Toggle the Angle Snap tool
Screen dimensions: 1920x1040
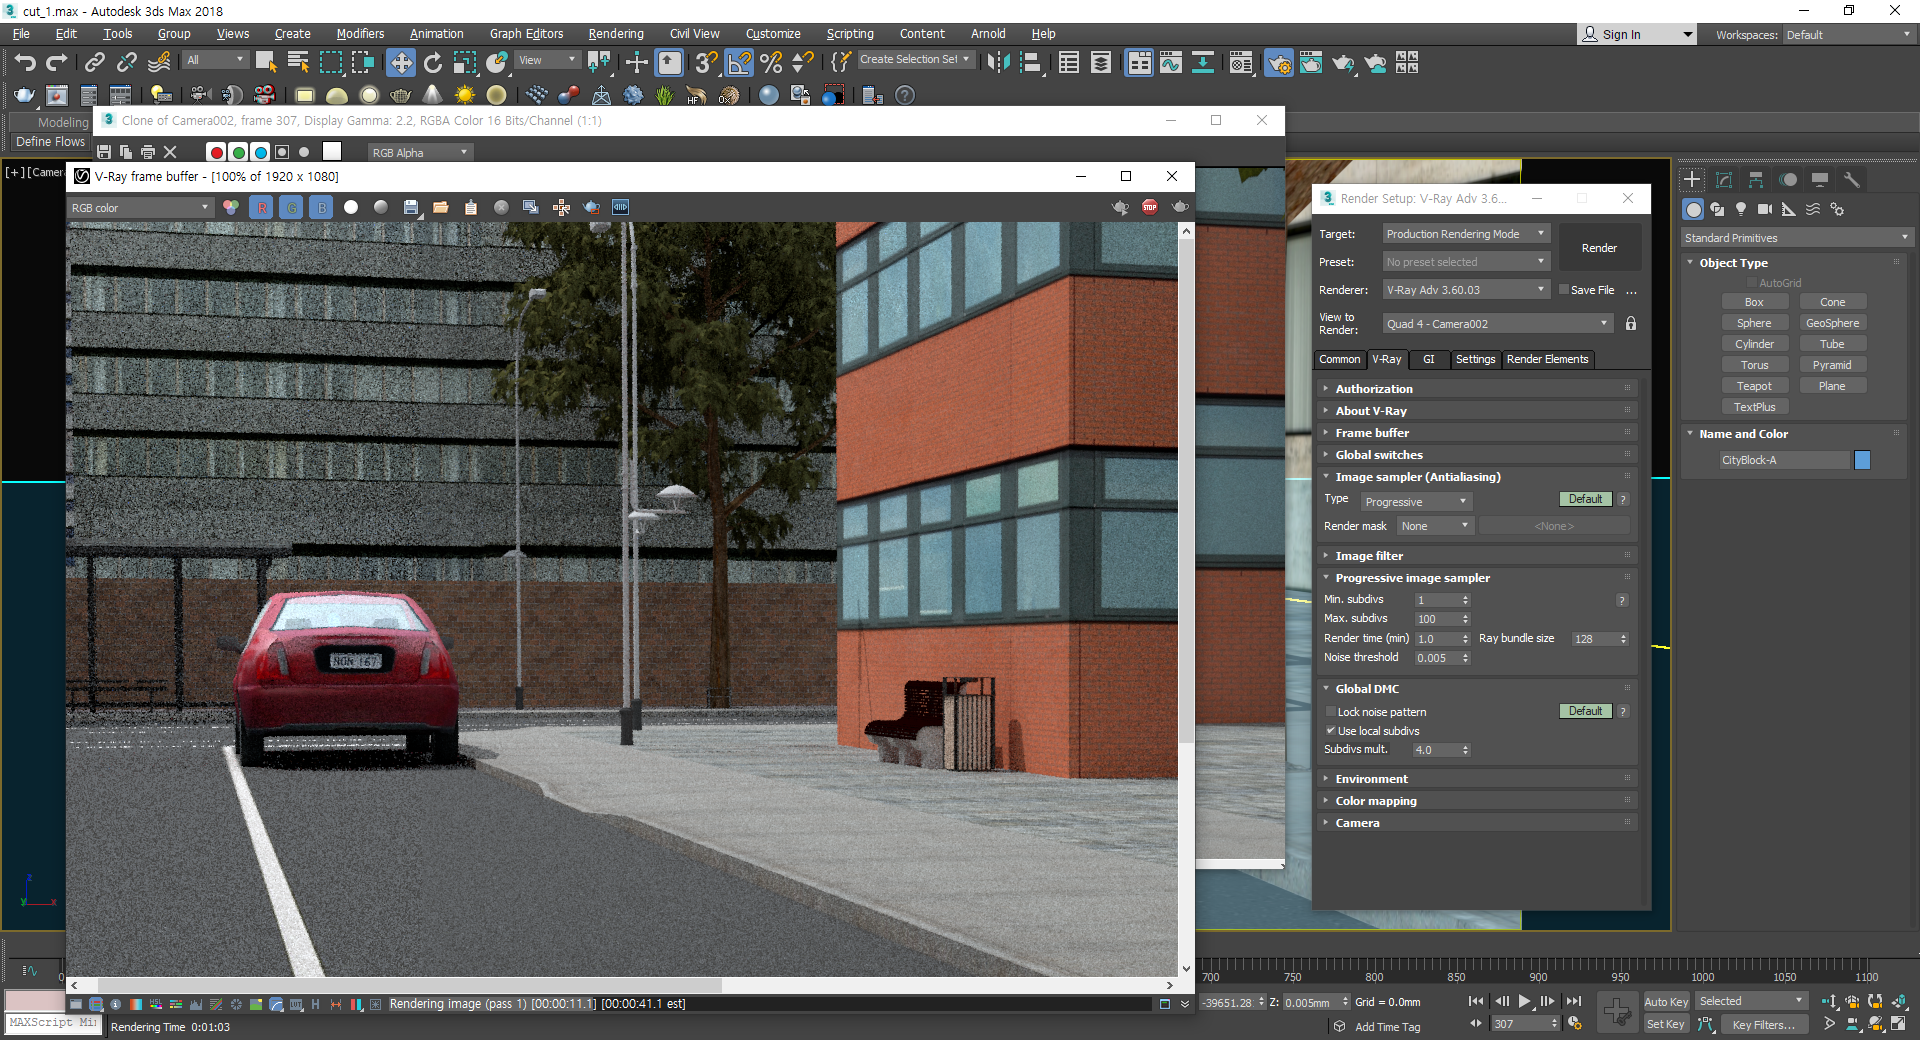(739, 62)
